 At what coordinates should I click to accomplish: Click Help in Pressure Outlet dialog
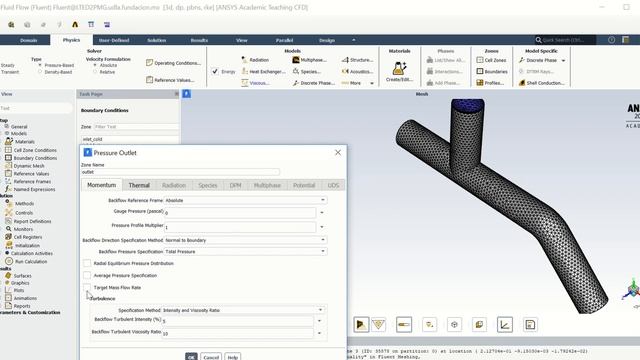pos(233,357)
